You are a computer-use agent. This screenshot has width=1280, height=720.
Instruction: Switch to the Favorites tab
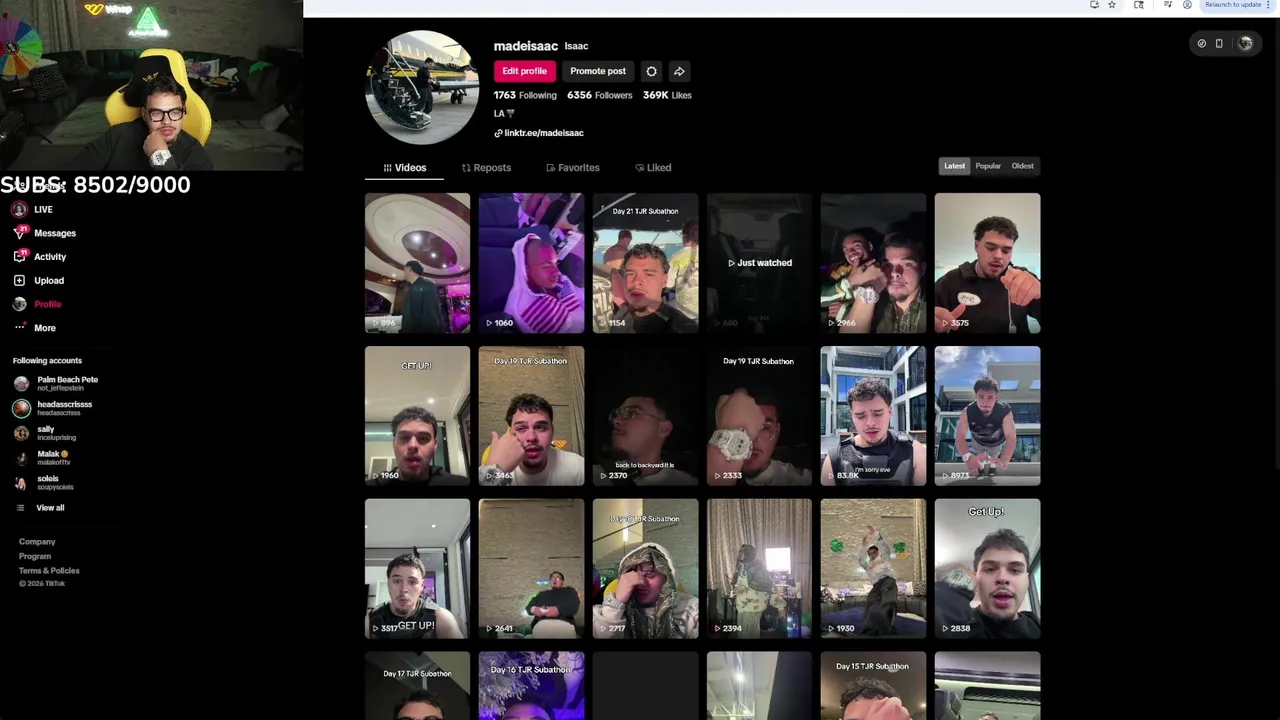coord(573,168)
